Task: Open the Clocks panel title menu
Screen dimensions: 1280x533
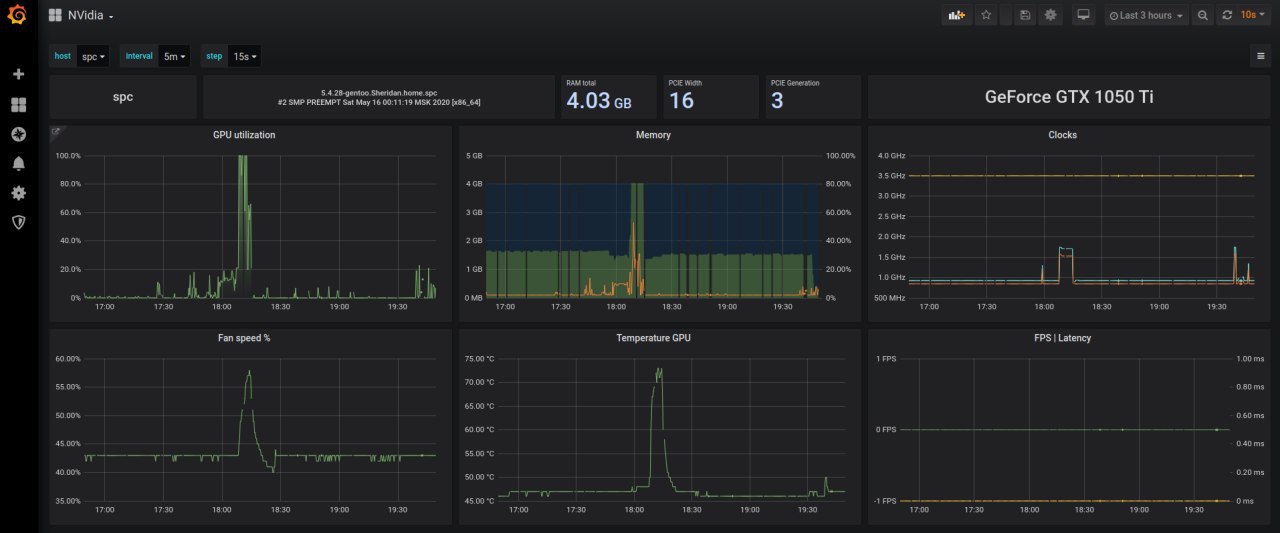Action: point(1062,135)
